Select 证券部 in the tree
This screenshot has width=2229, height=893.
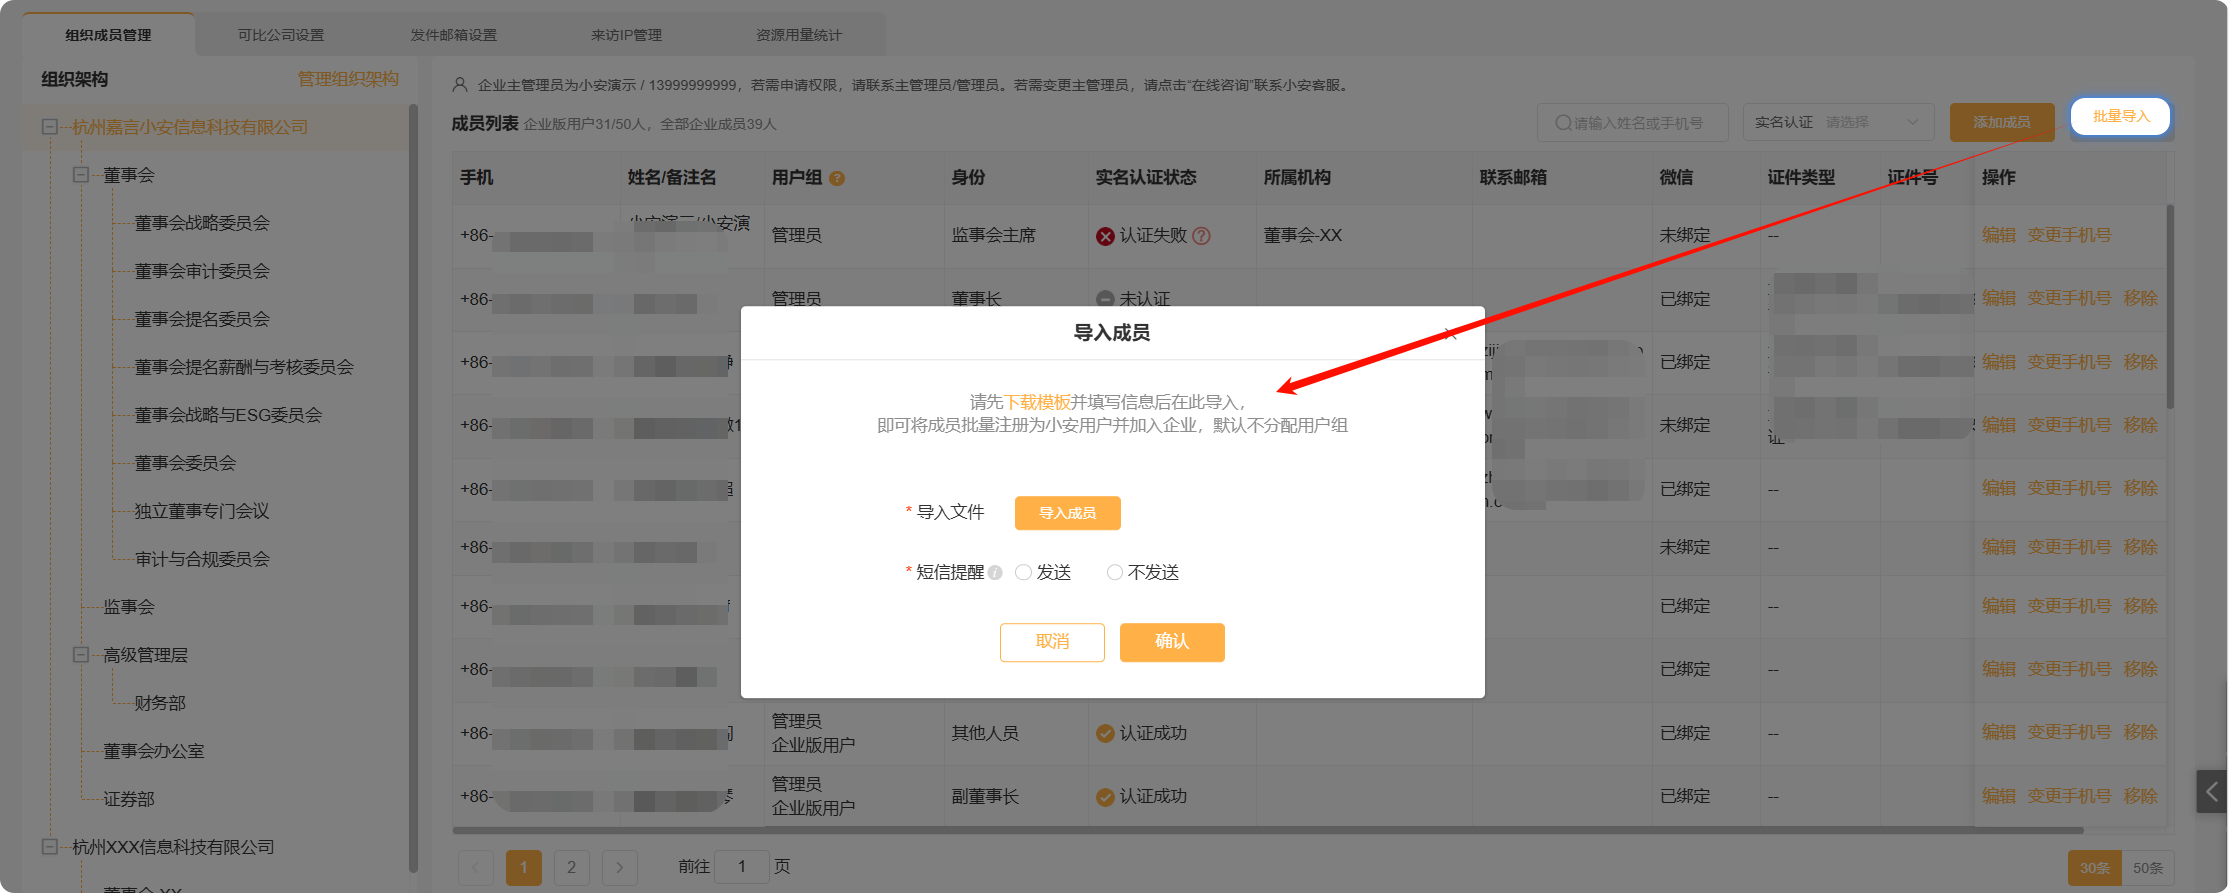(129, 799)
